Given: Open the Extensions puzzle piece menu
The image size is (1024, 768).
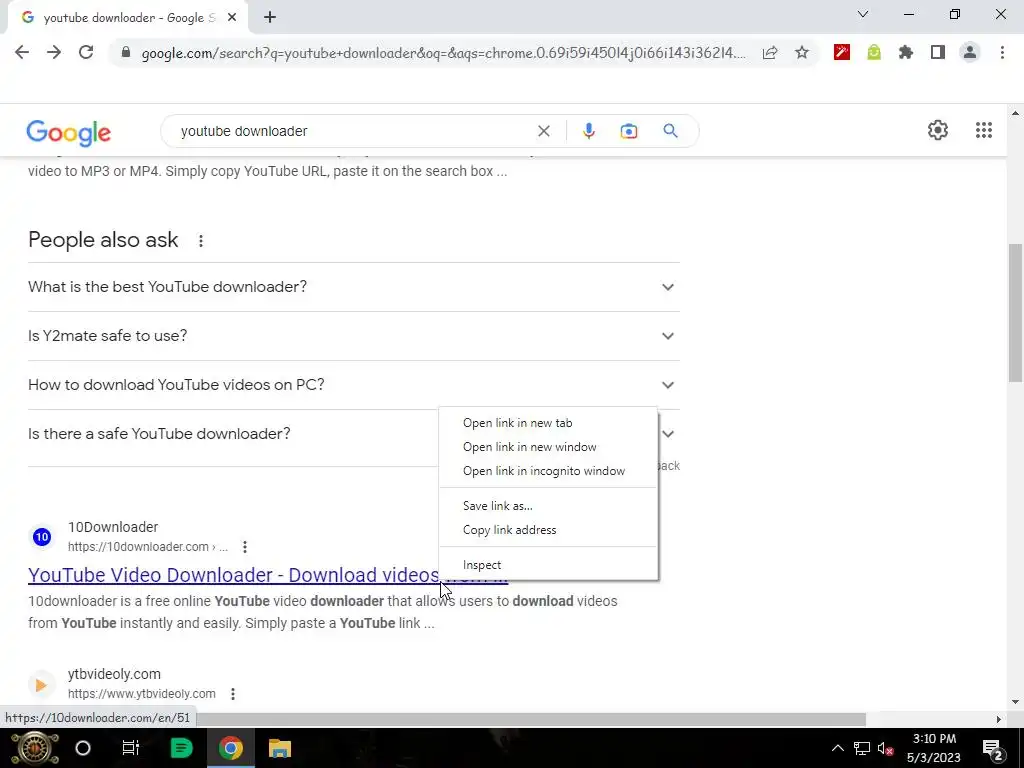Looking at the screenshot, I should [906, 52].
